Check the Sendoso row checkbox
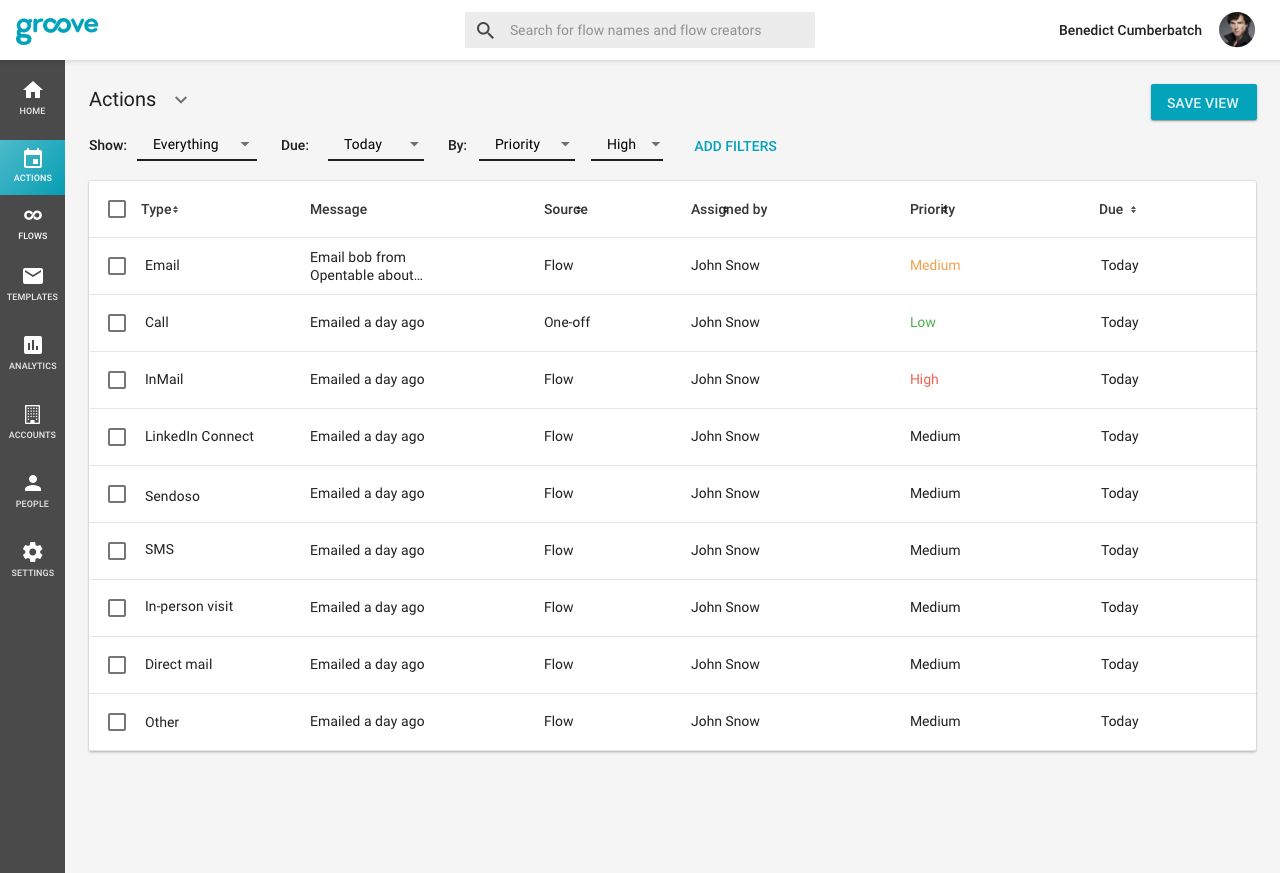This screenshot has width=1280, height=873. click(x=117, y=494)
